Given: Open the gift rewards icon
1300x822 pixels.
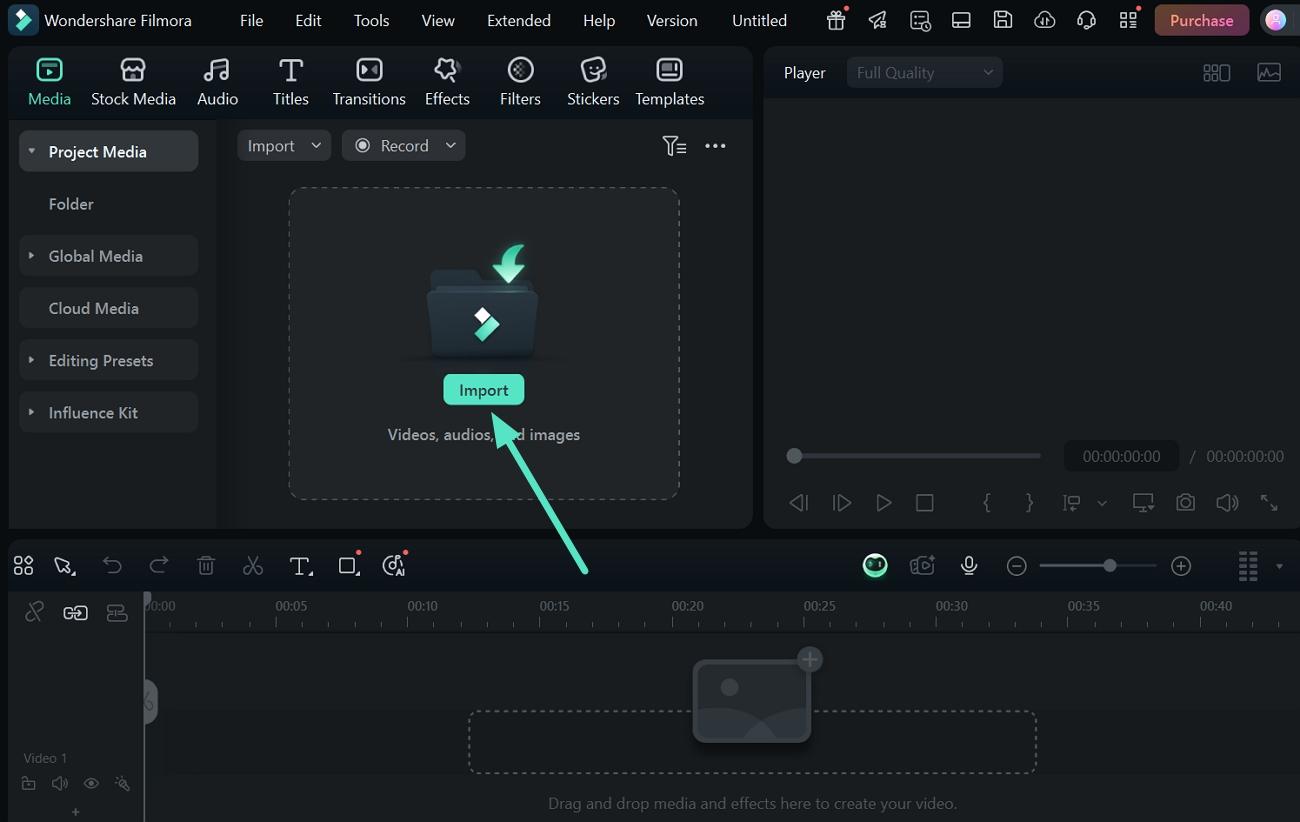Looking at the screenshot, I should [836, 20].
